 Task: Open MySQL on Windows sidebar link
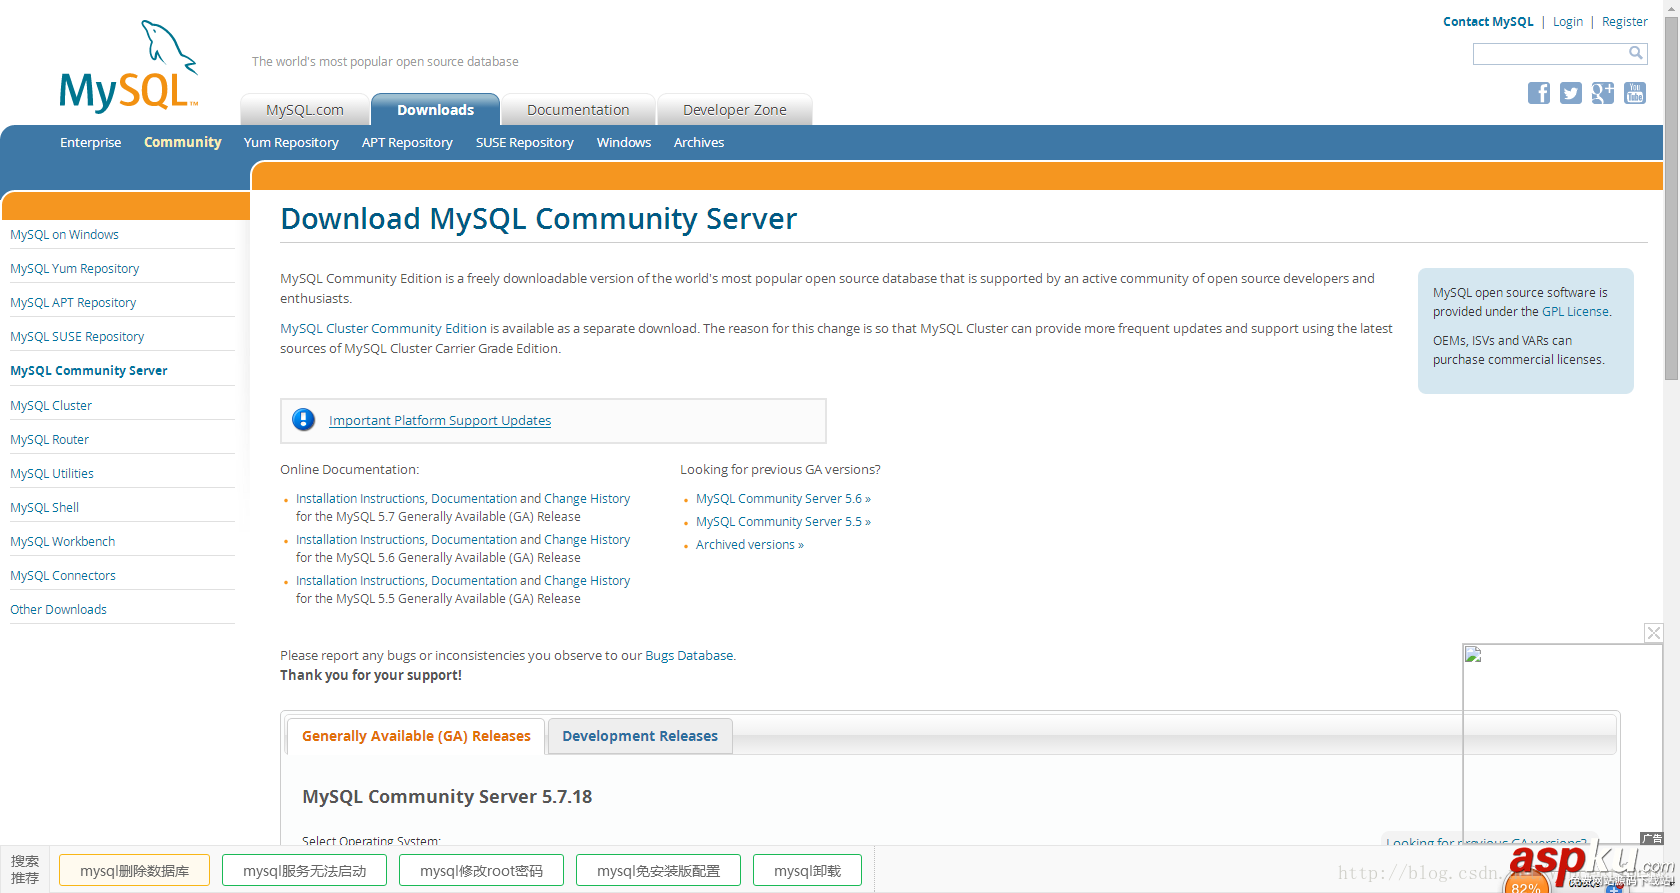(x=64, y=235)
